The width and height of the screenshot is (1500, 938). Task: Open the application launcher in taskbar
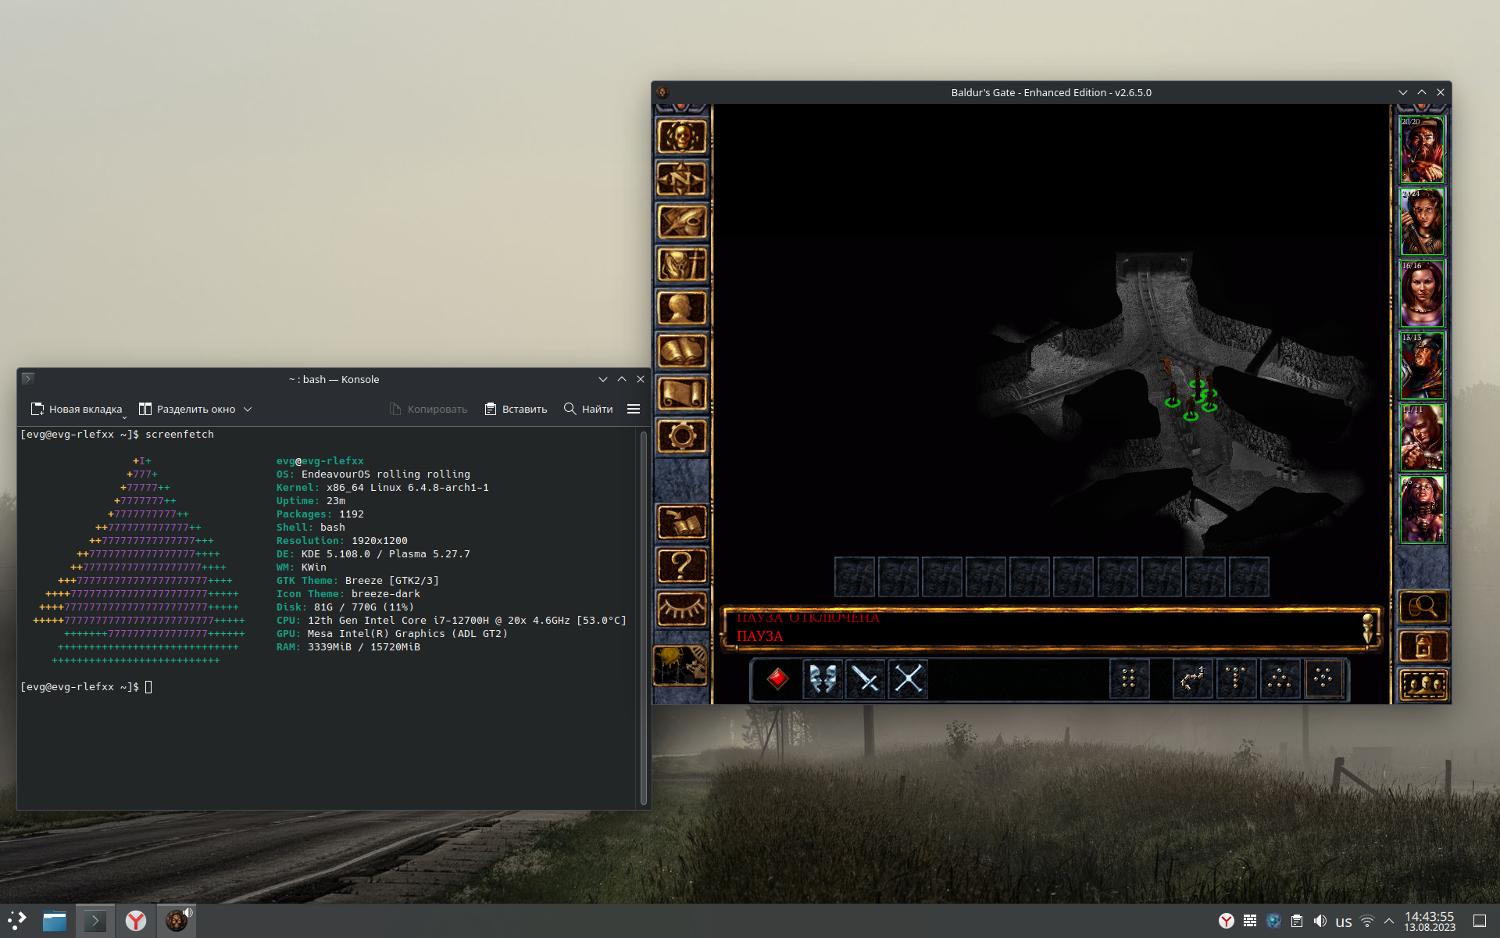pyautogui.click(x=16, y=921)
